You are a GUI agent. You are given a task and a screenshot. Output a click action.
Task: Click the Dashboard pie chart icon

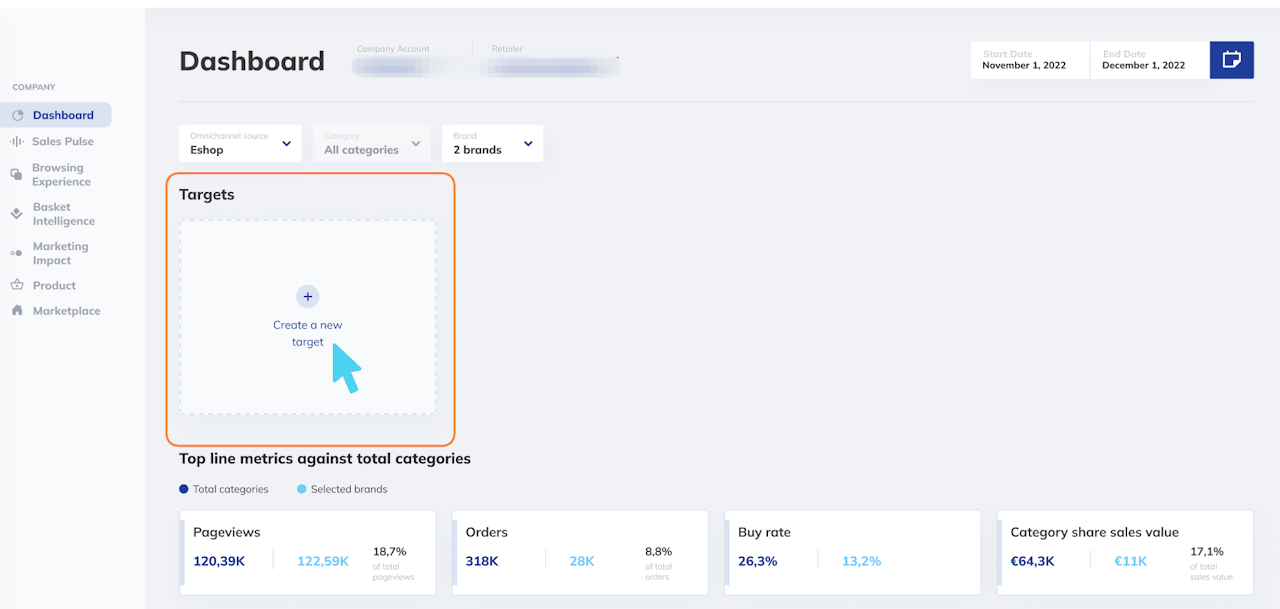click(x=17, y=116)
